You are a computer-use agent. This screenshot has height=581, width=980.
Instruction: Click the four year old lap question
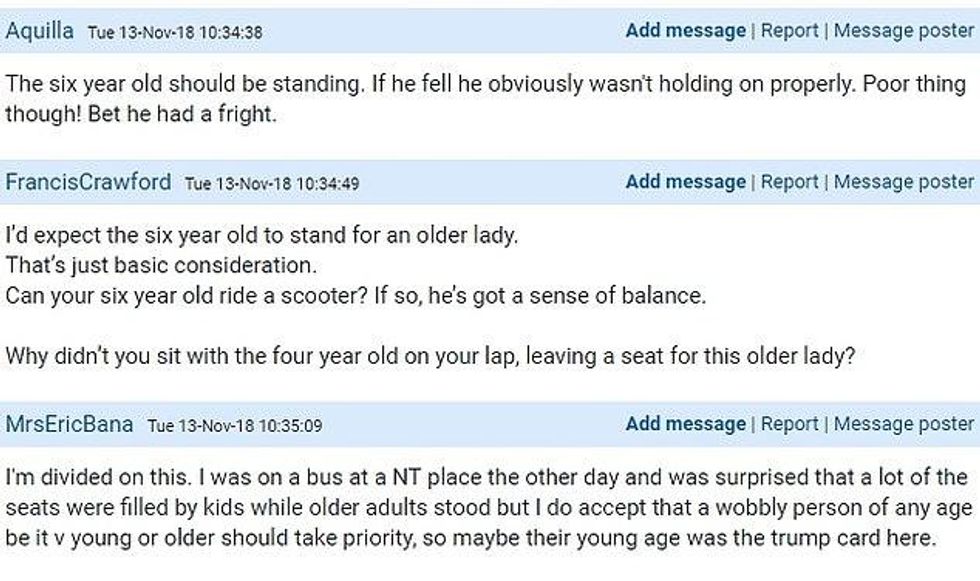pos(430,356)
